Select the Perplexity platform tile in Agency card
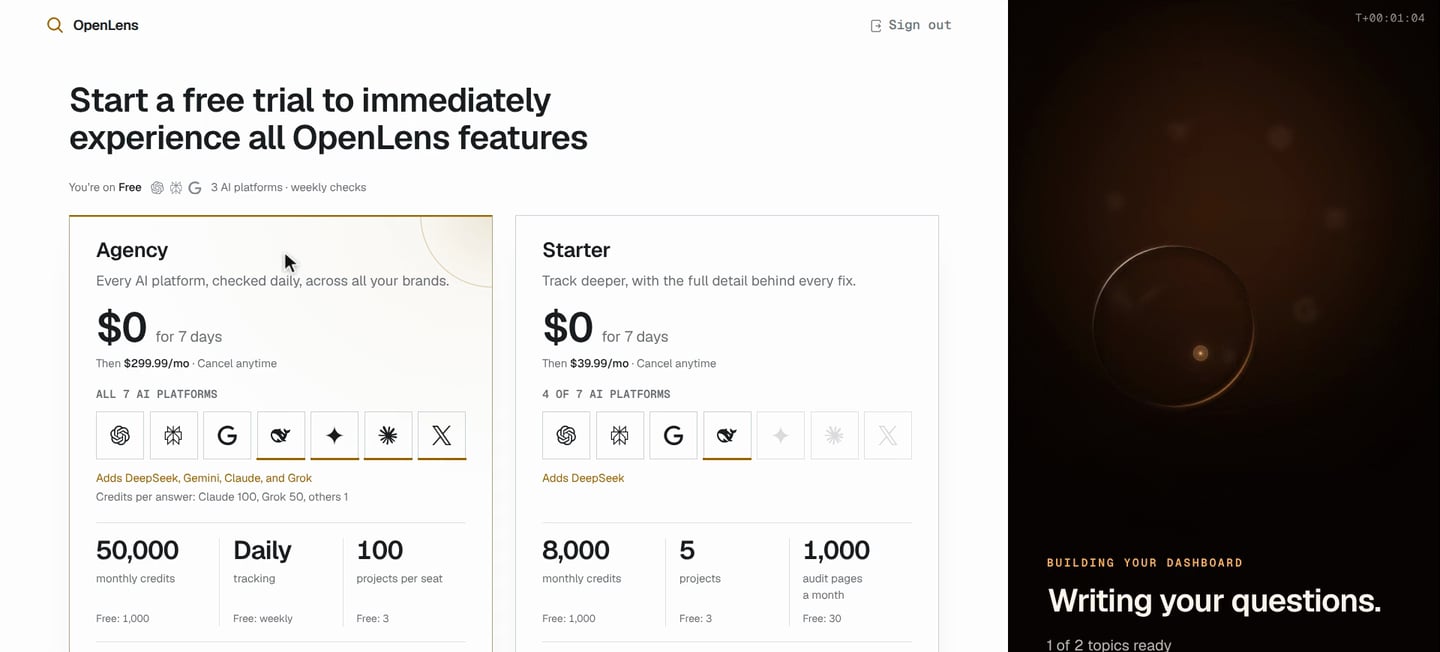 [173, 435]
